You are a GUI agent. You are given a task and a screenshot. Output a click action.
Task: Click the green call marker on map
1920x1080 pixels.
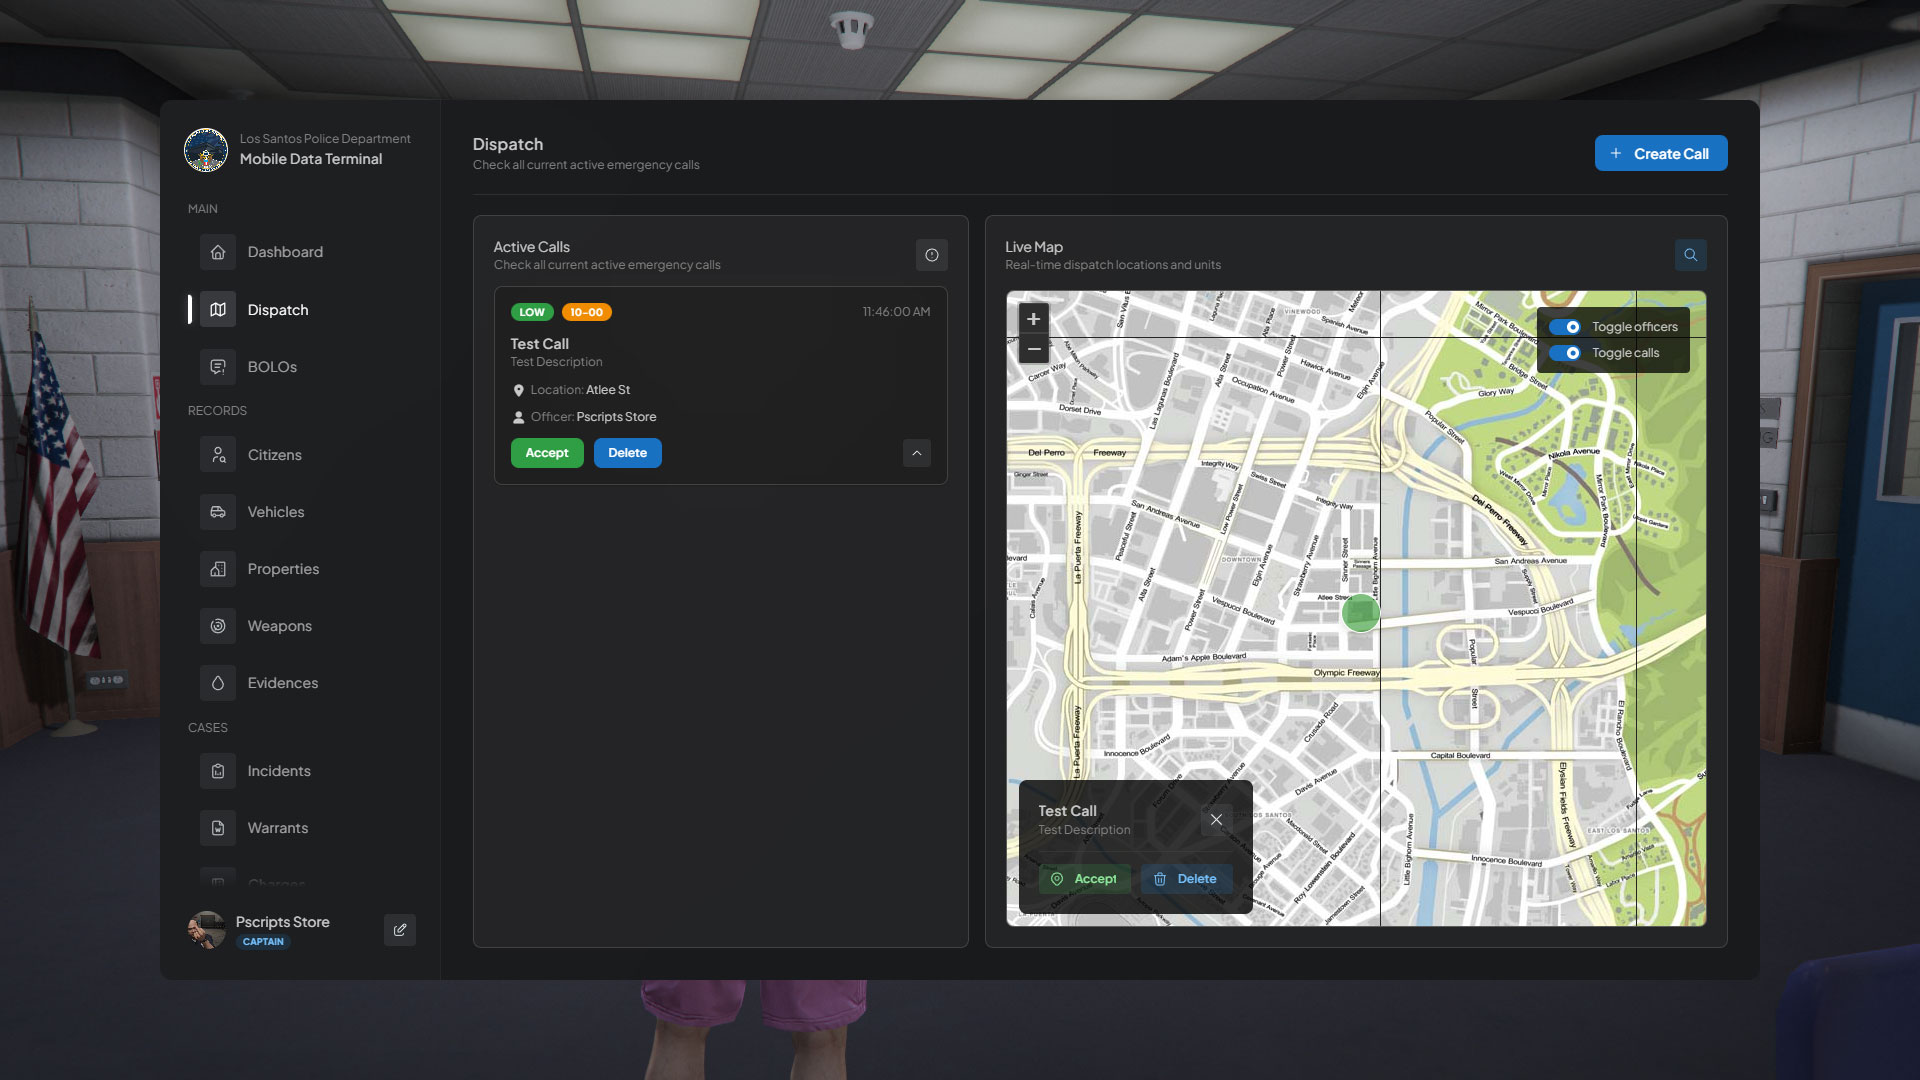pyautogui.click(x=1360, y=613)
